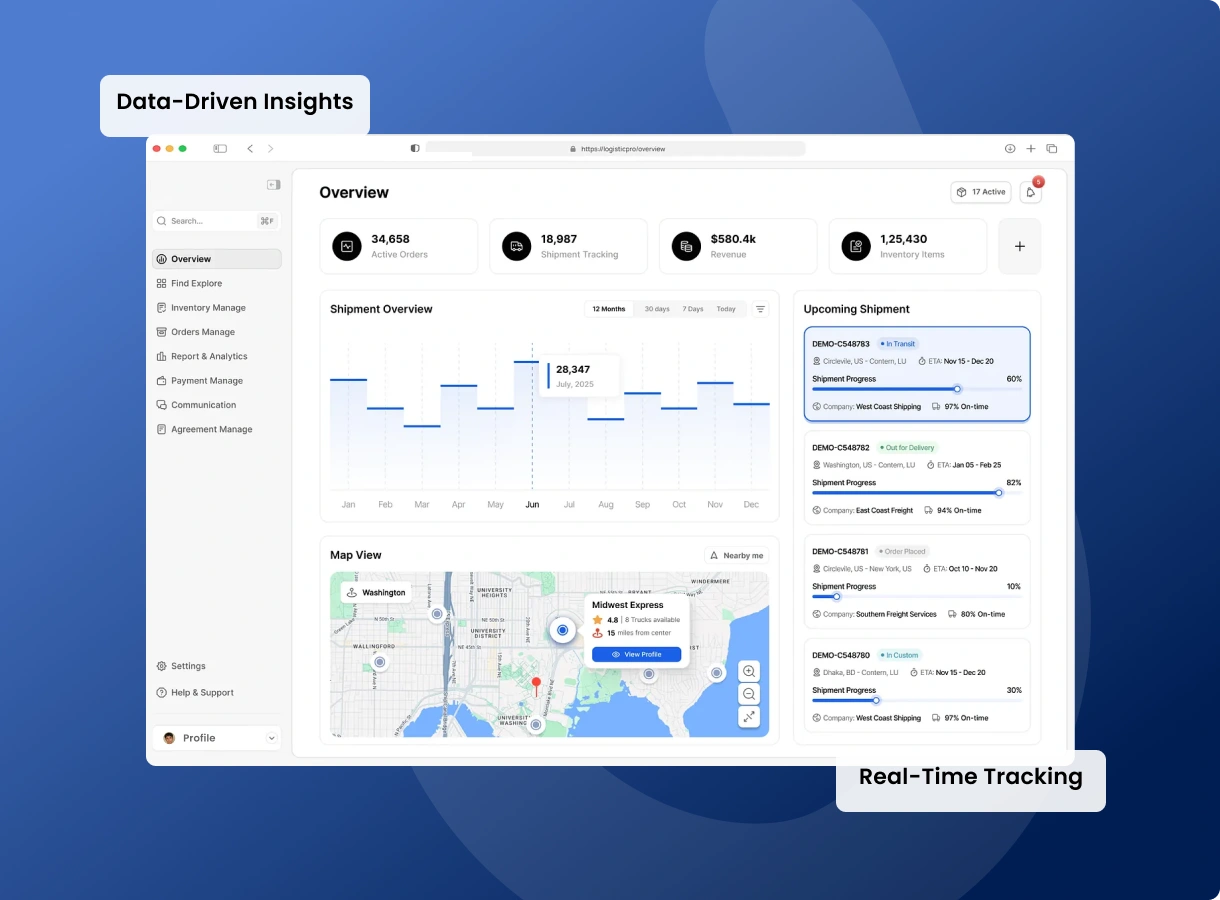Select the Jun month on chart axis
This screenshot has width=1220, height=900.
pyautogui.click(x=532, y=505)
